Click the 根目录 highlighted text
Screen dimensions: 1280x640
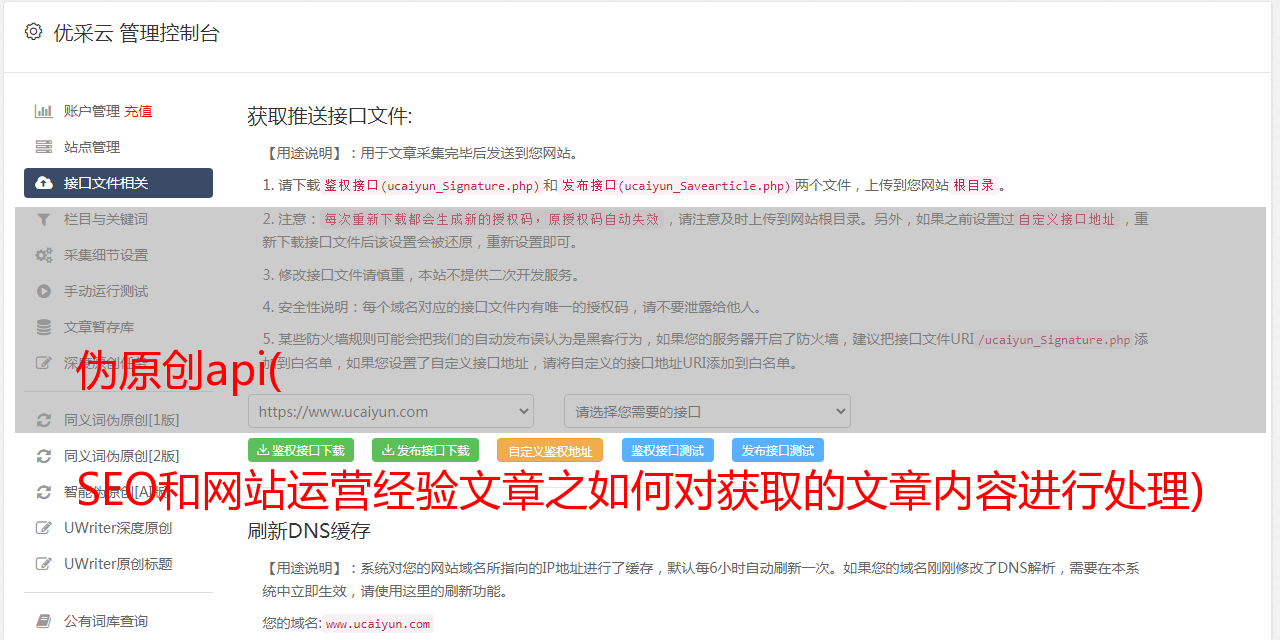974,185
